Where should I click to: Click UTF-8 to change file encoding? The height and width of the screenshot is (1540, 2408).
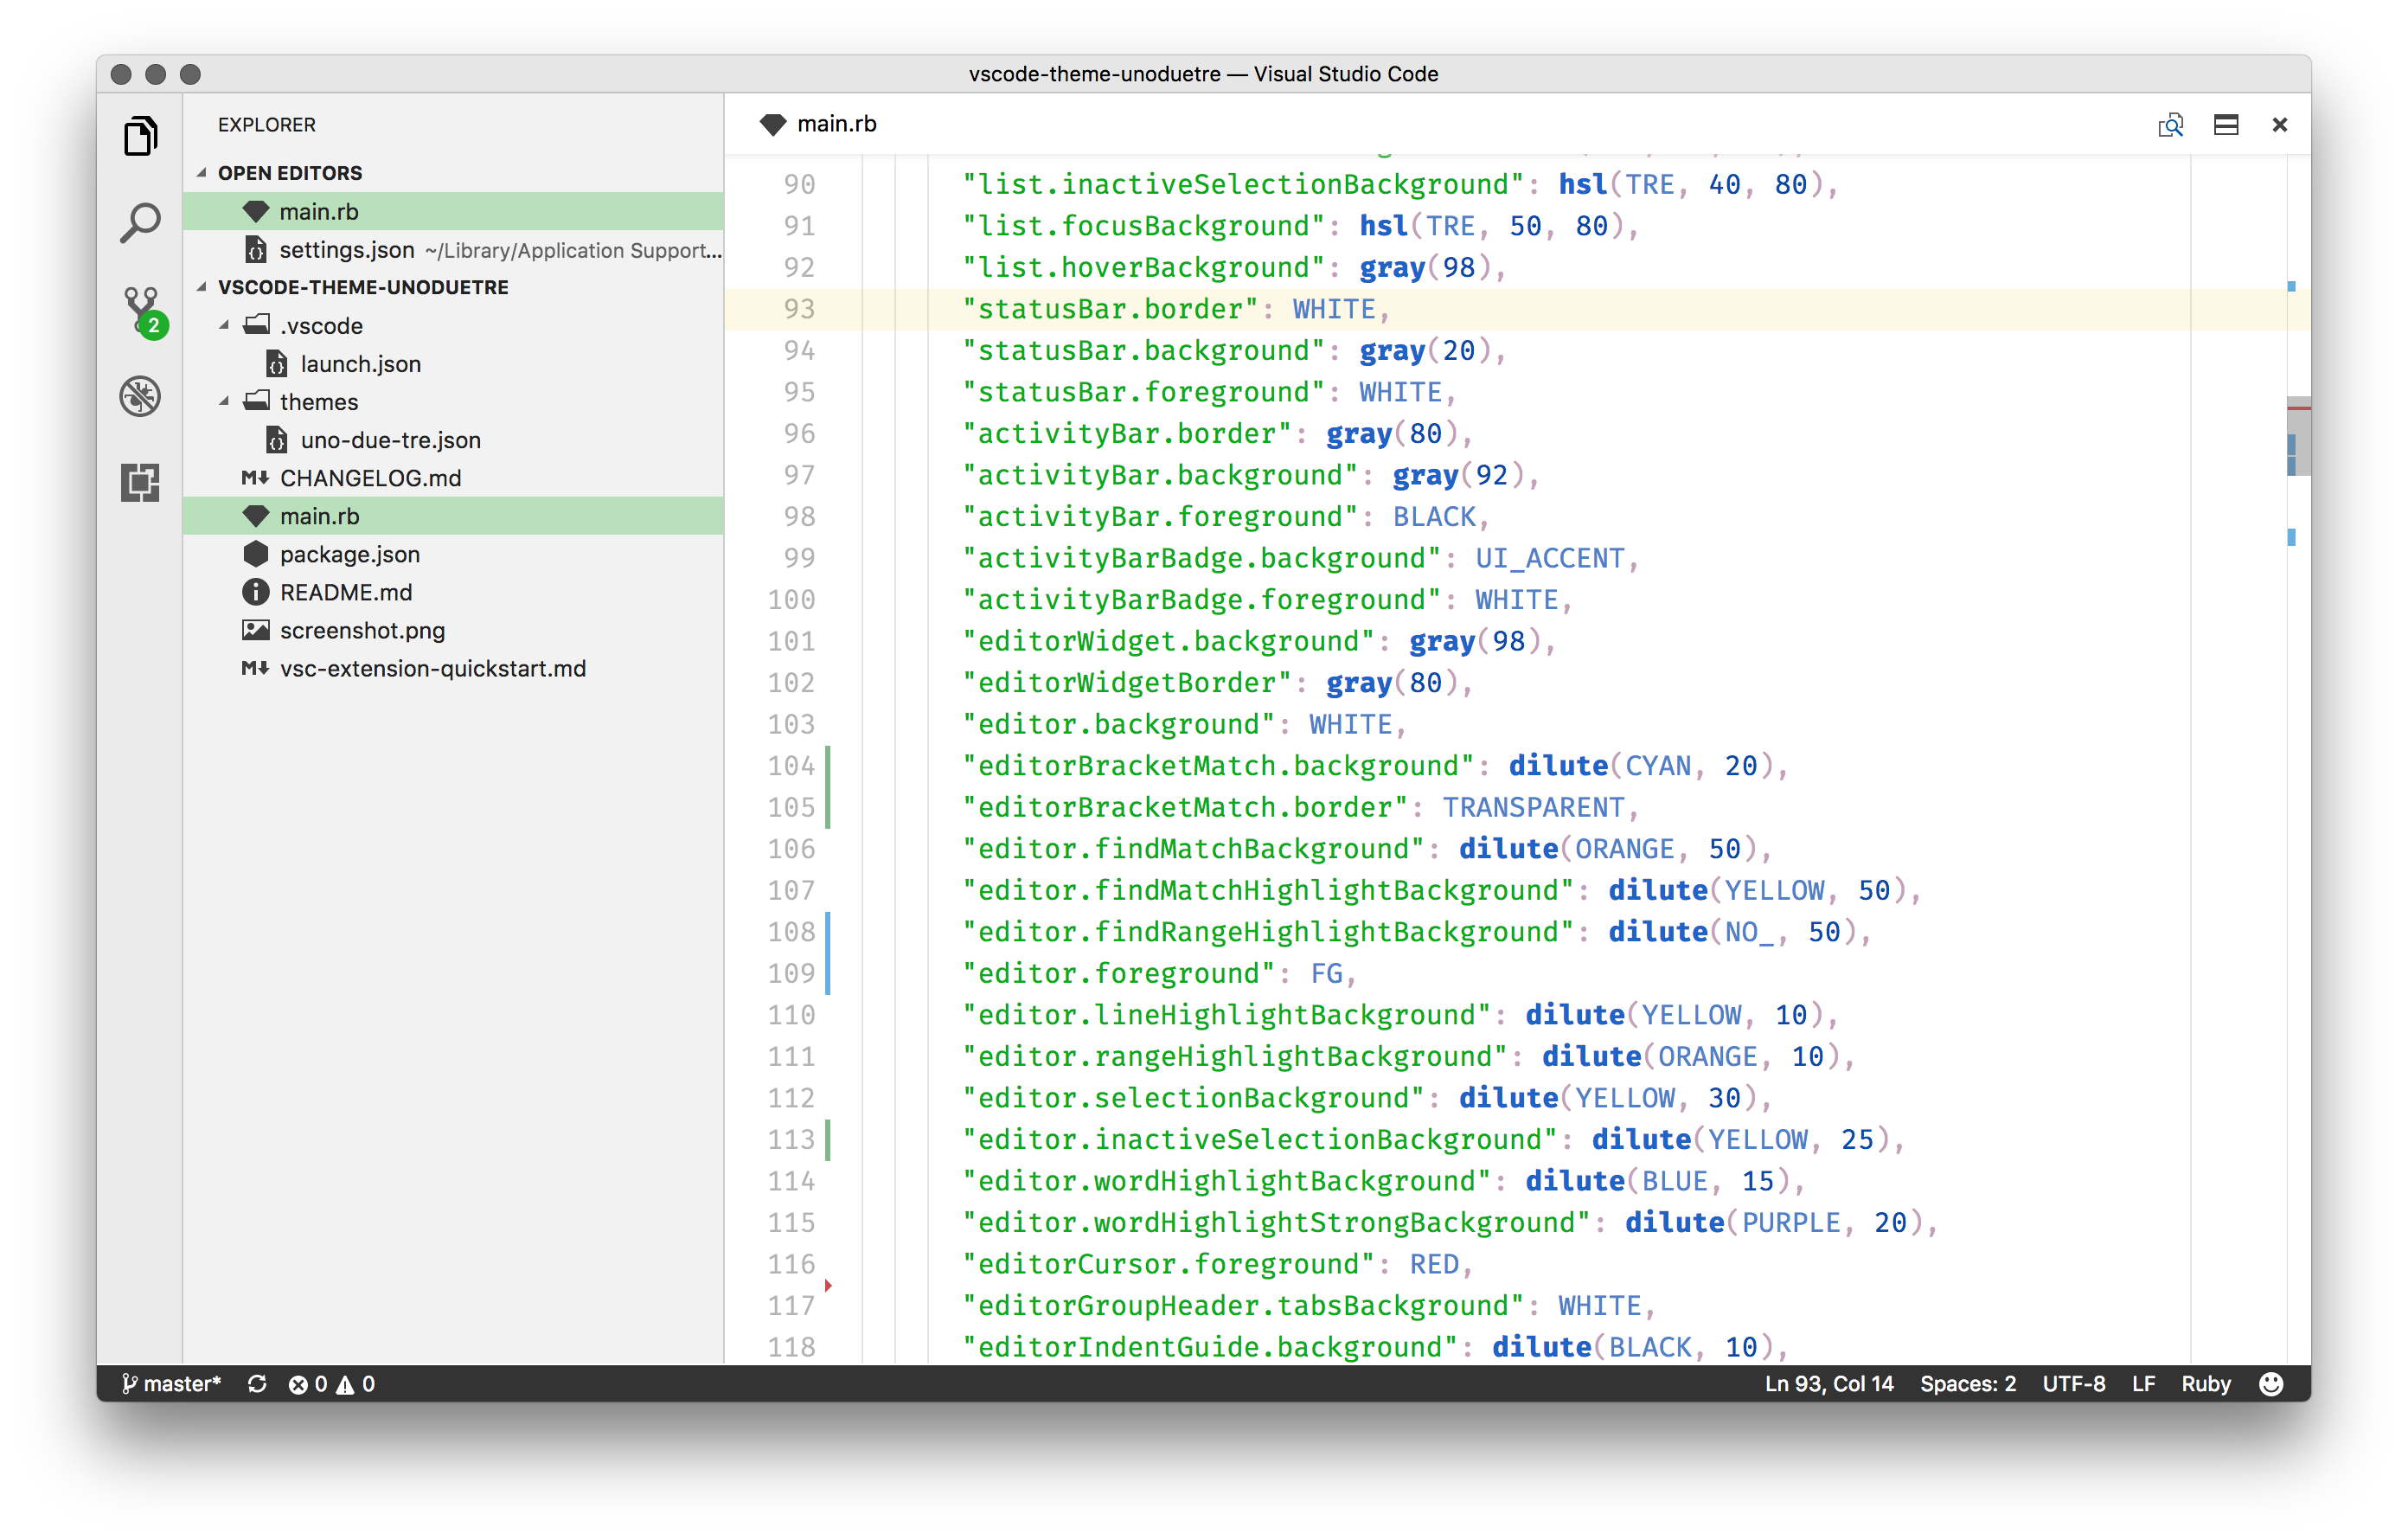click(x=2073, y=1383)
